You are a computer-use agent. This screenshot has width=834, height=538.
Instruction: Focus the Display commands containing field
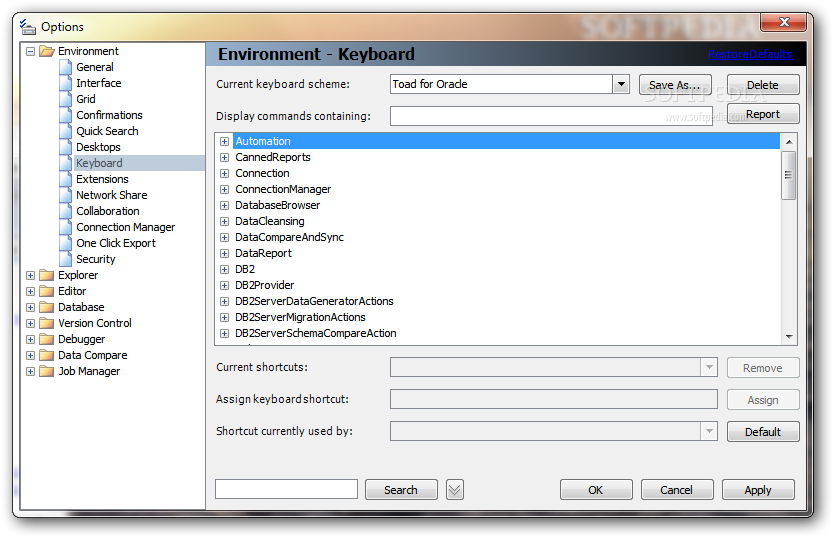[551, 116]
